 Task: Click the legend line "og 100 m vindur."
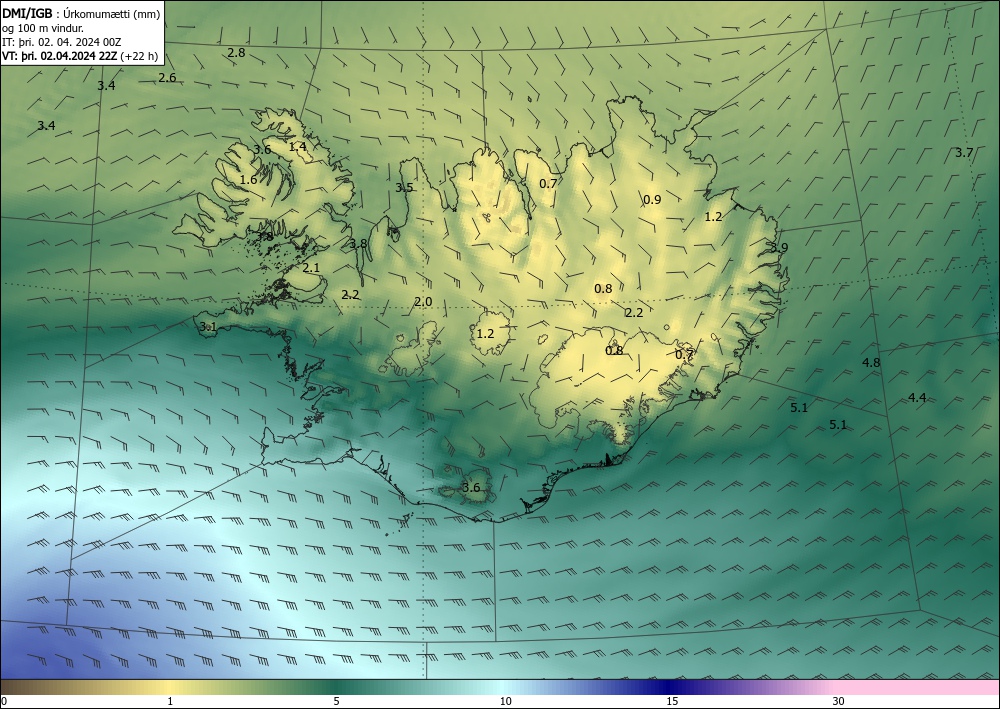click(43, 27)
